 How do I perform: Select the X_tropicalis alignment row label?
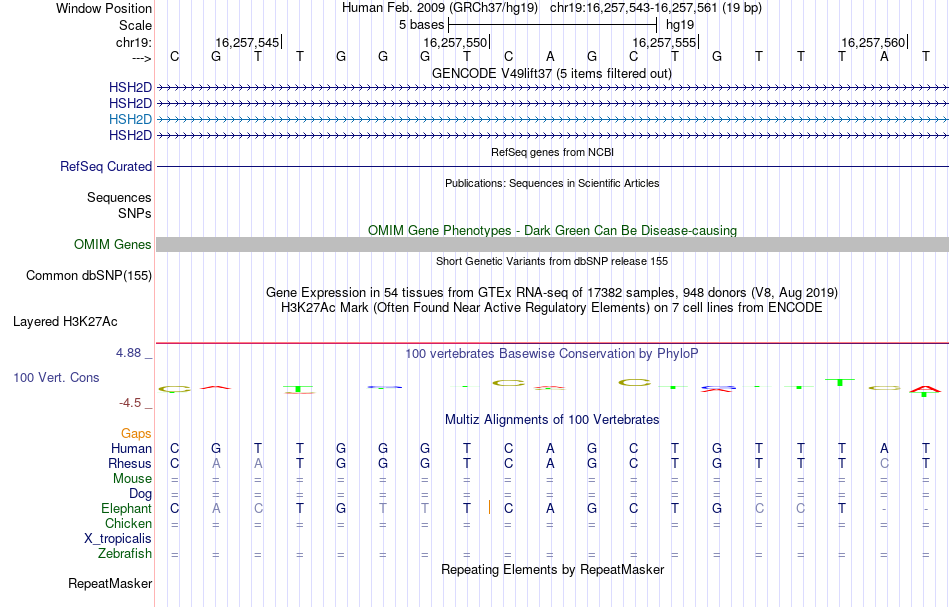point(118,539)
